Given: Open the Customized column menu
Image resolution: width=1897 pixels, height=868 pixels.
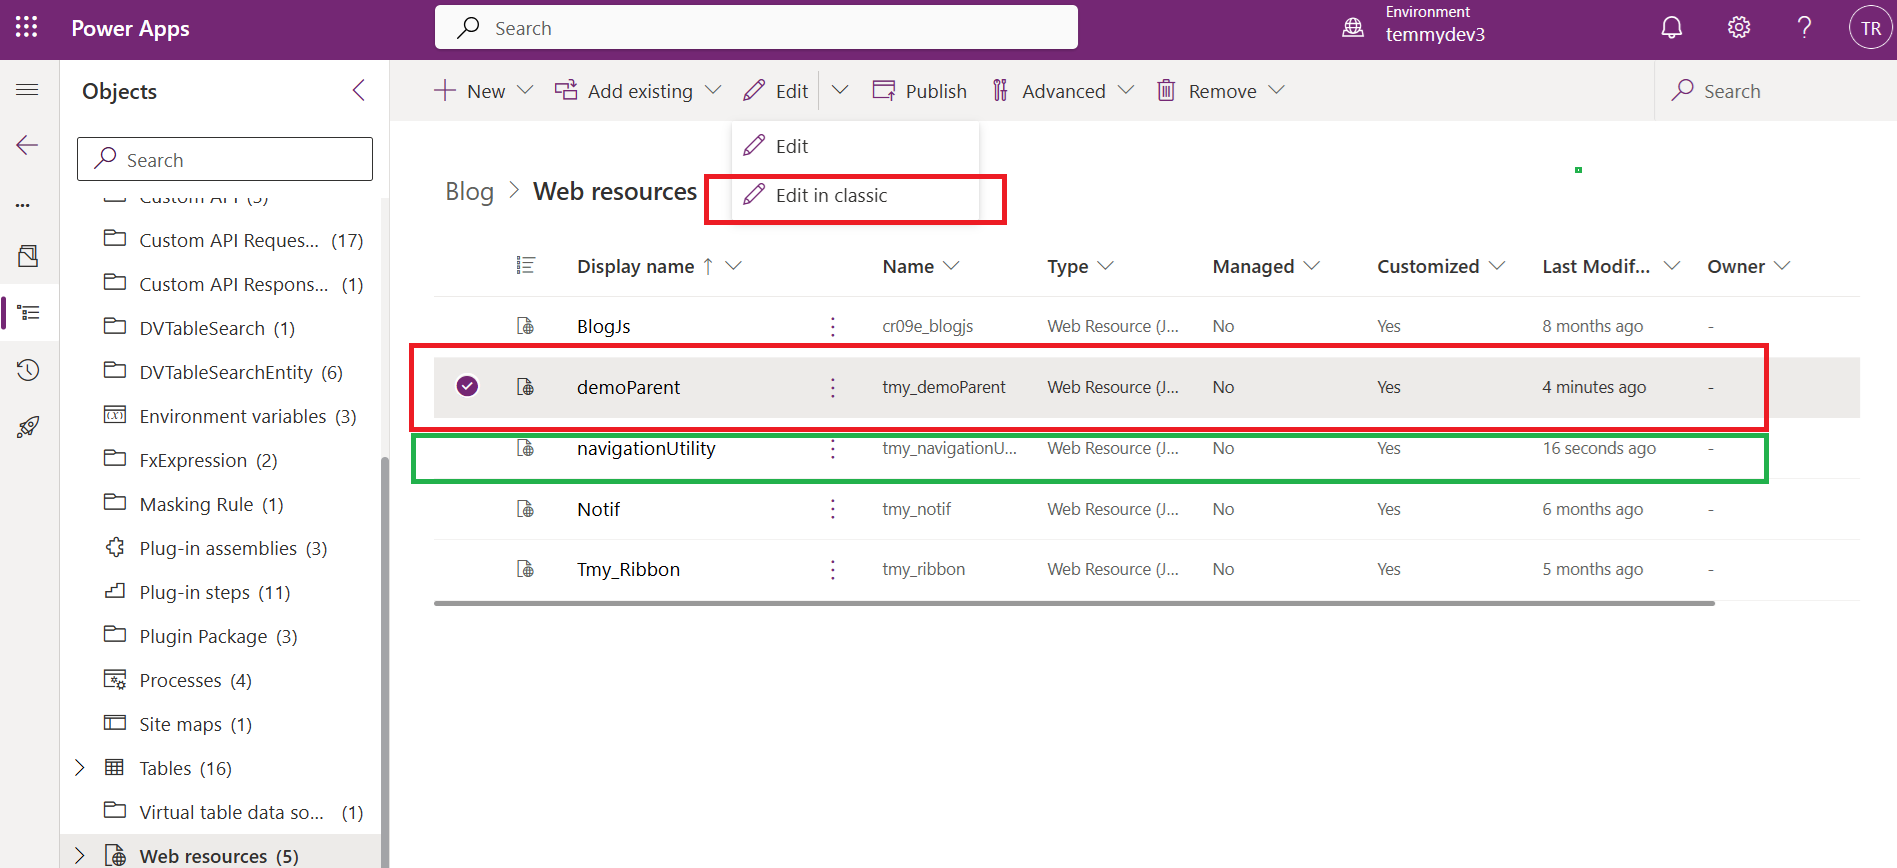Looking at the screenshot, I should click(1497, 266).
